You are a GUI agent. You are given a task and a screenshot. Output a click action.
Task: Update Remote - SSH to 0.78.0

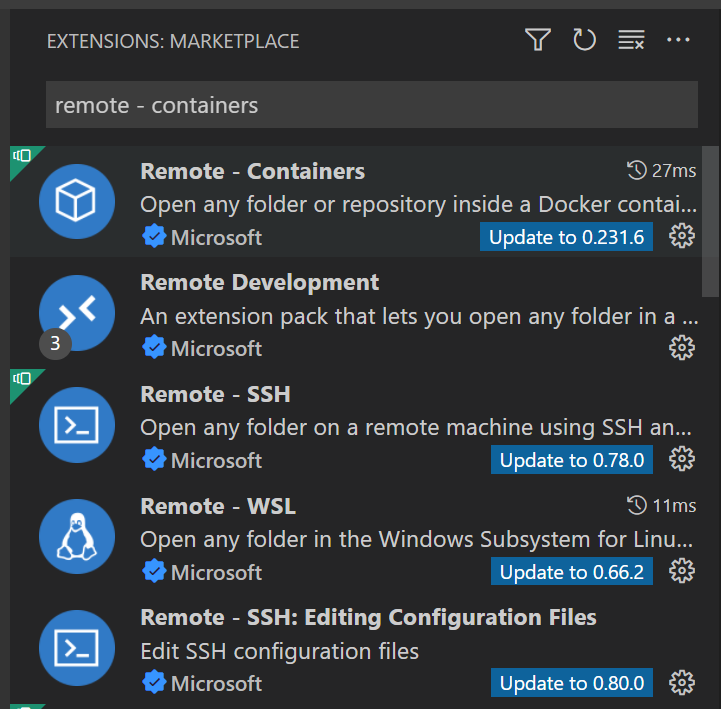click(572, 460)
